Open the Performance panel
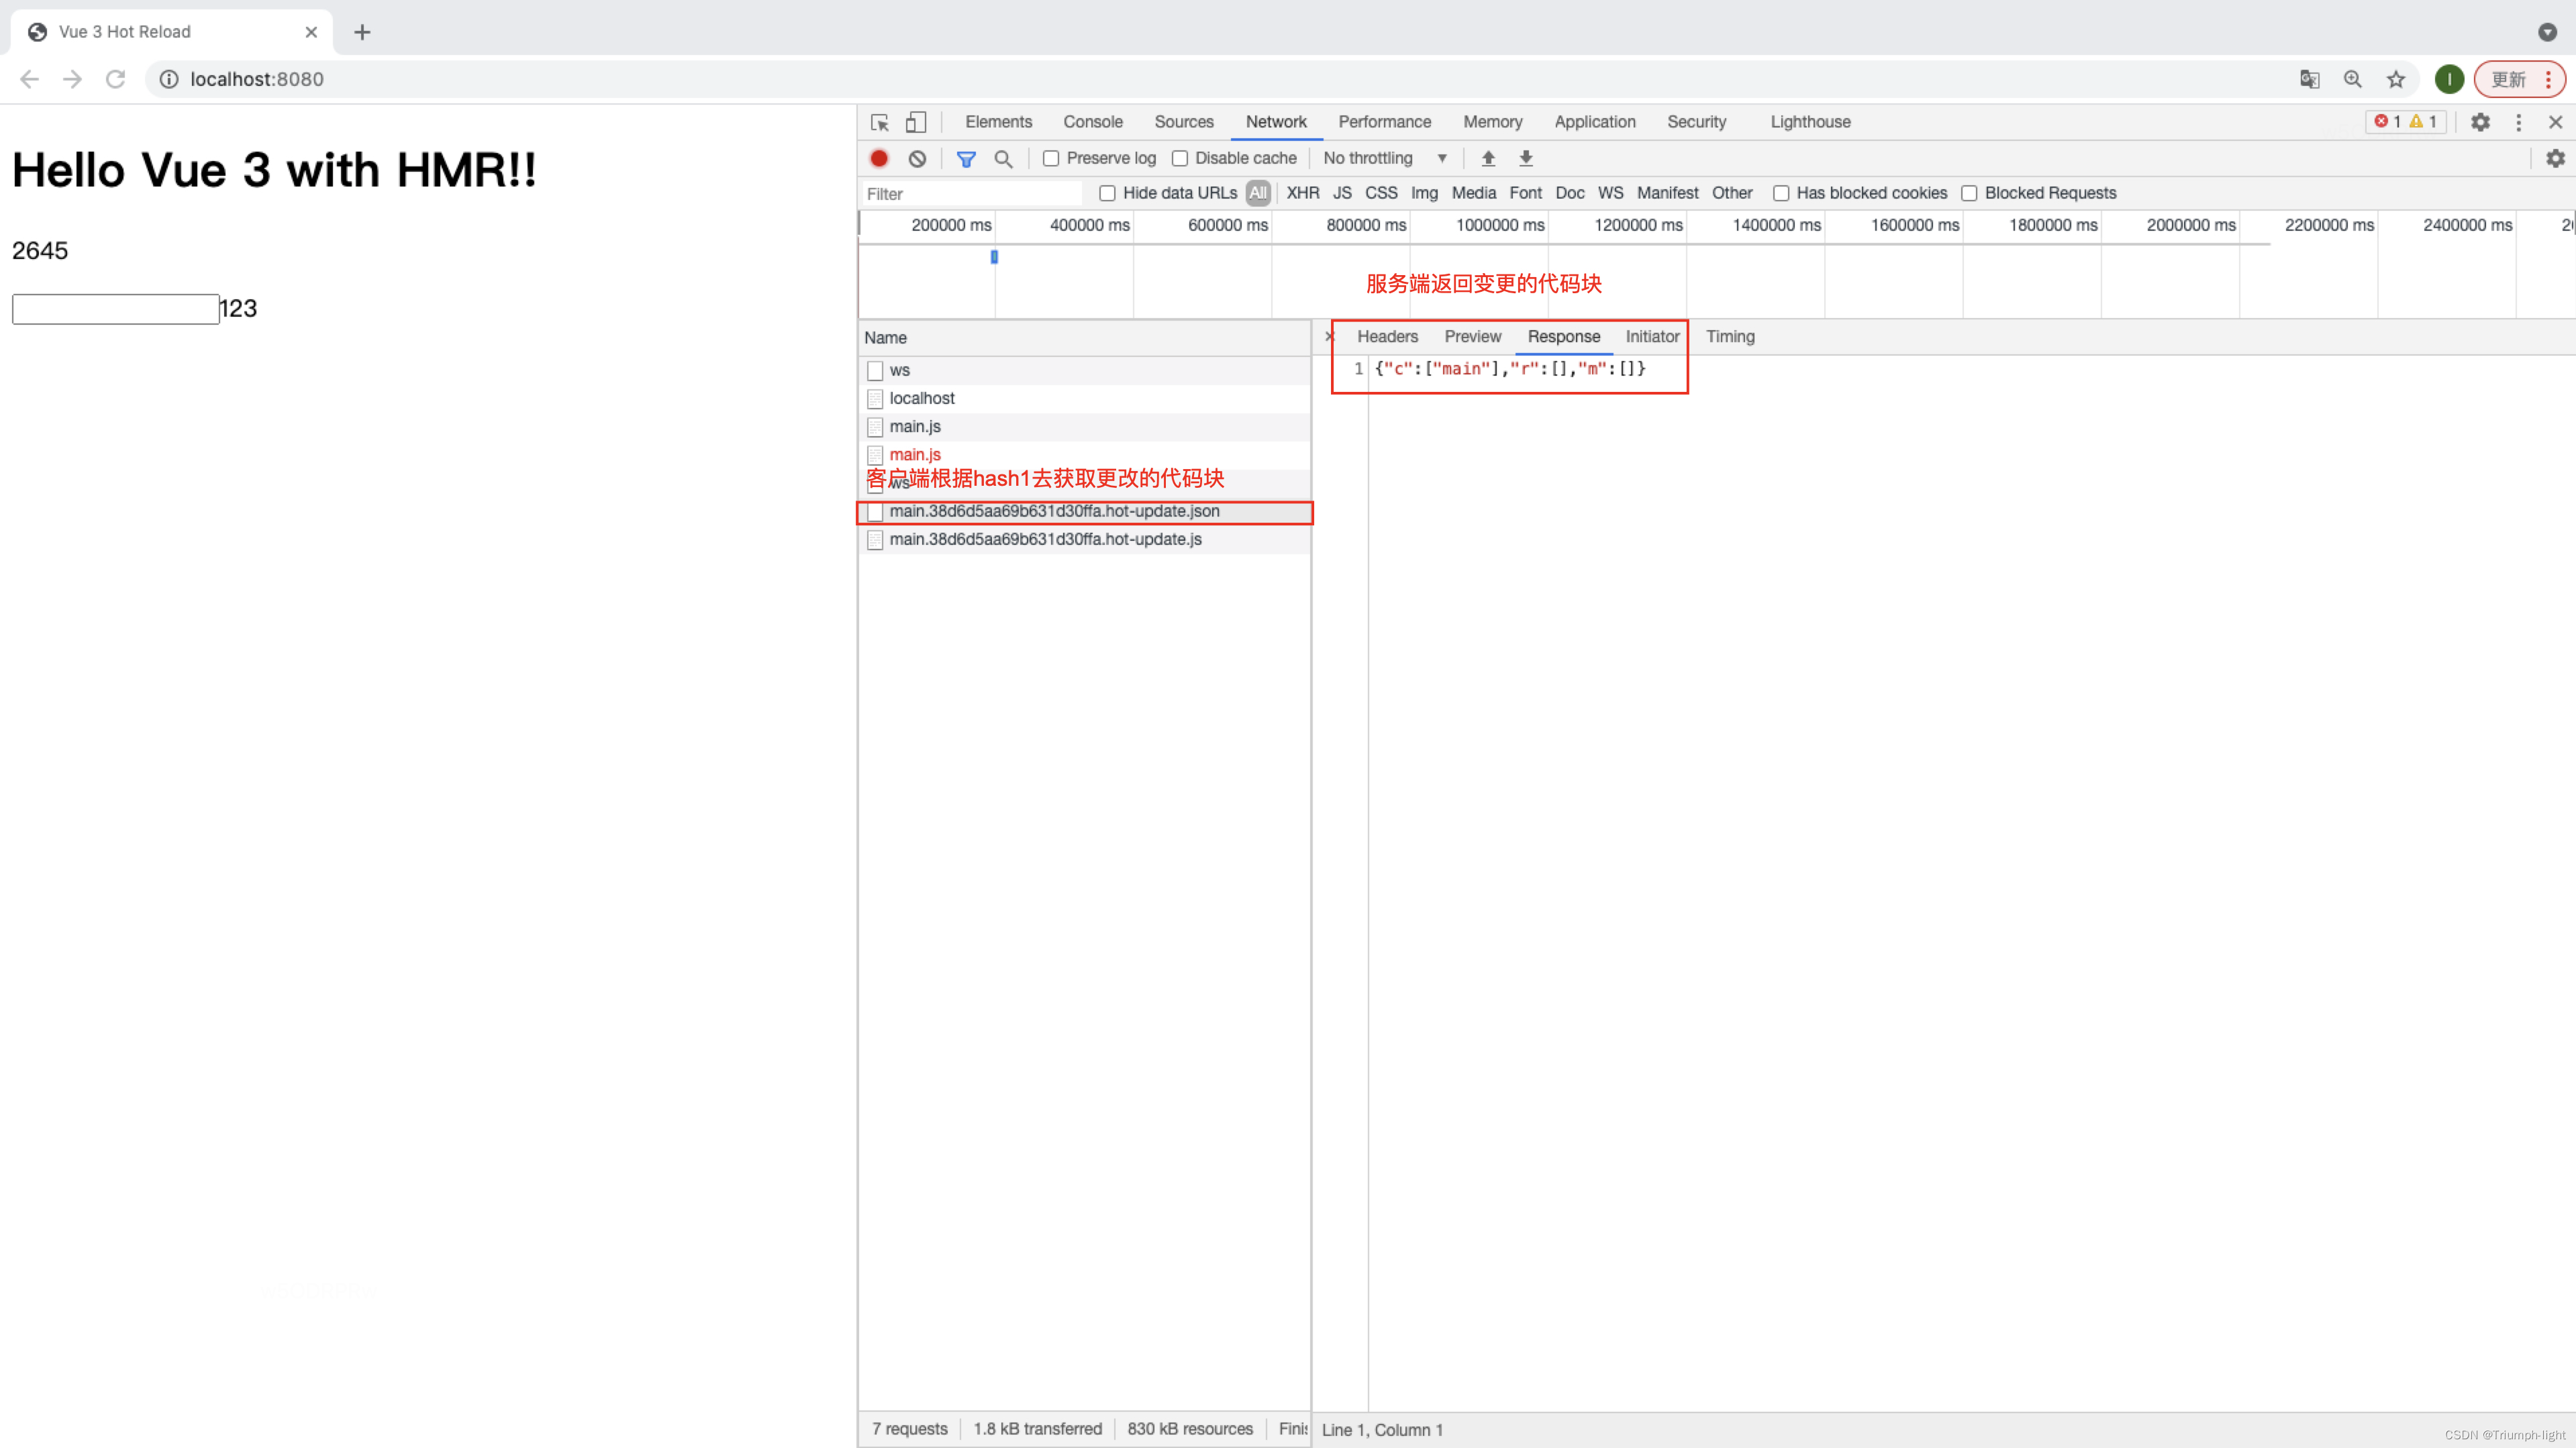Screen dimensions: 2576x1448 1384,122
